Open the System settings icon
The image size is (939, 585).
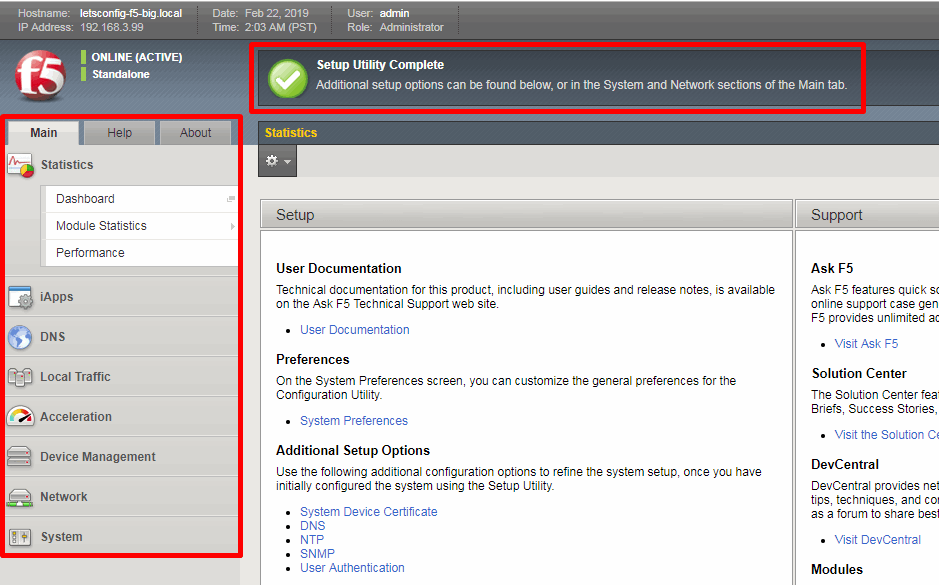click(x=20, y=537)
